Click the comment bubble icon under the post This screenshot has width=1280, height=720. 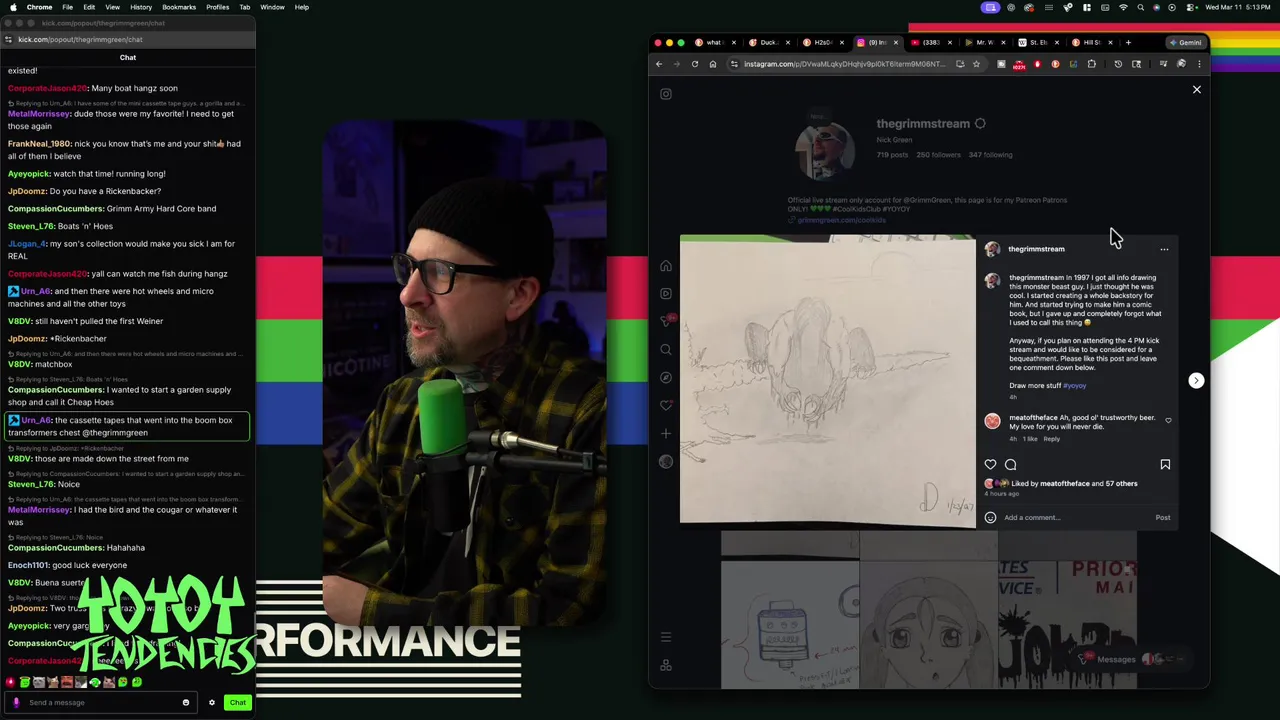coord(1010,465)
